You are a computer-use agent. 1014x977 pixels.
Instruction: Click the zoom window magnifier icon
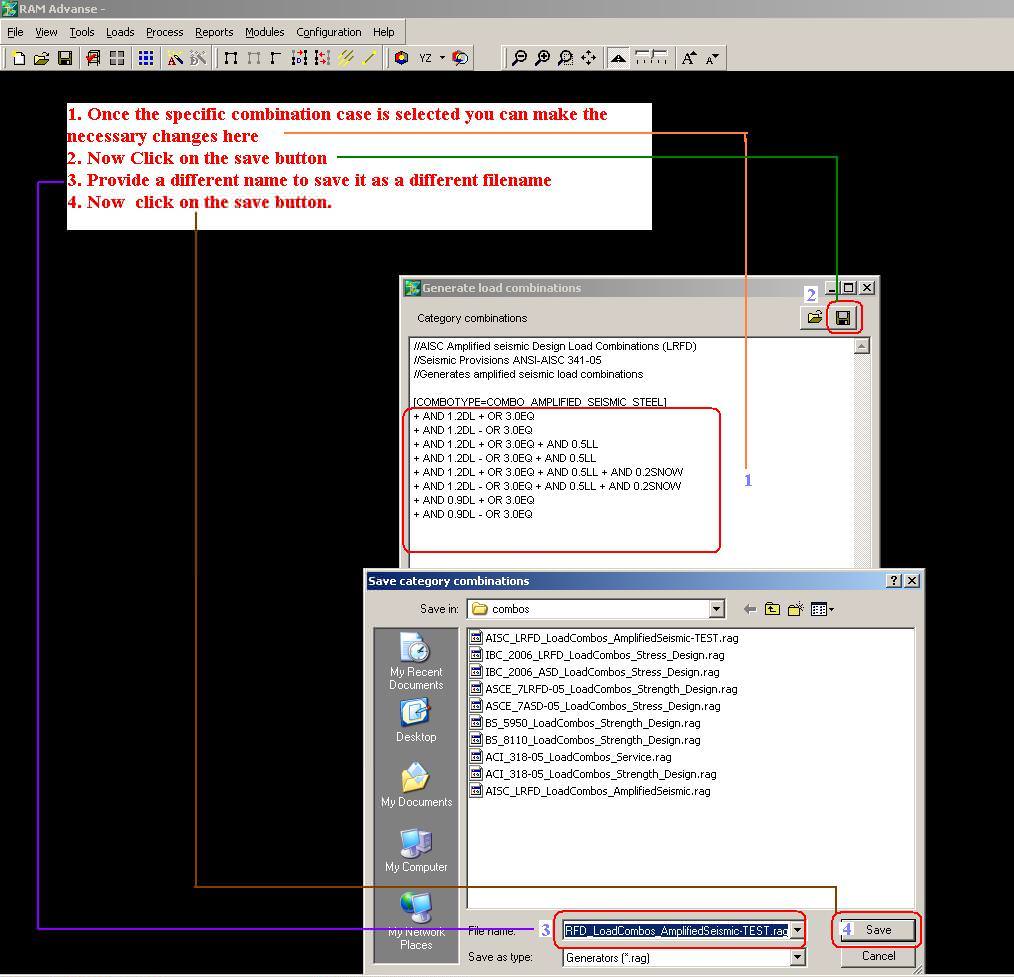[565, 58]
